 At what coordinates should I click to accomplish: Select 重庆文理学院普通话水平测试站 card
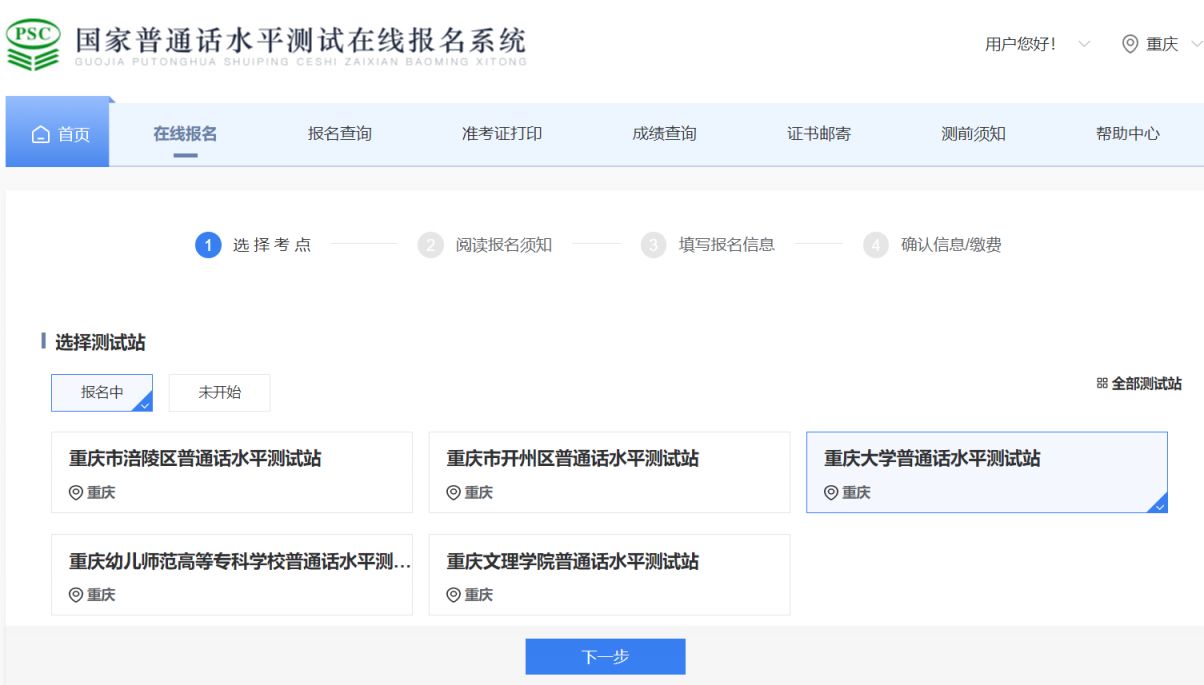coord(609,574)
